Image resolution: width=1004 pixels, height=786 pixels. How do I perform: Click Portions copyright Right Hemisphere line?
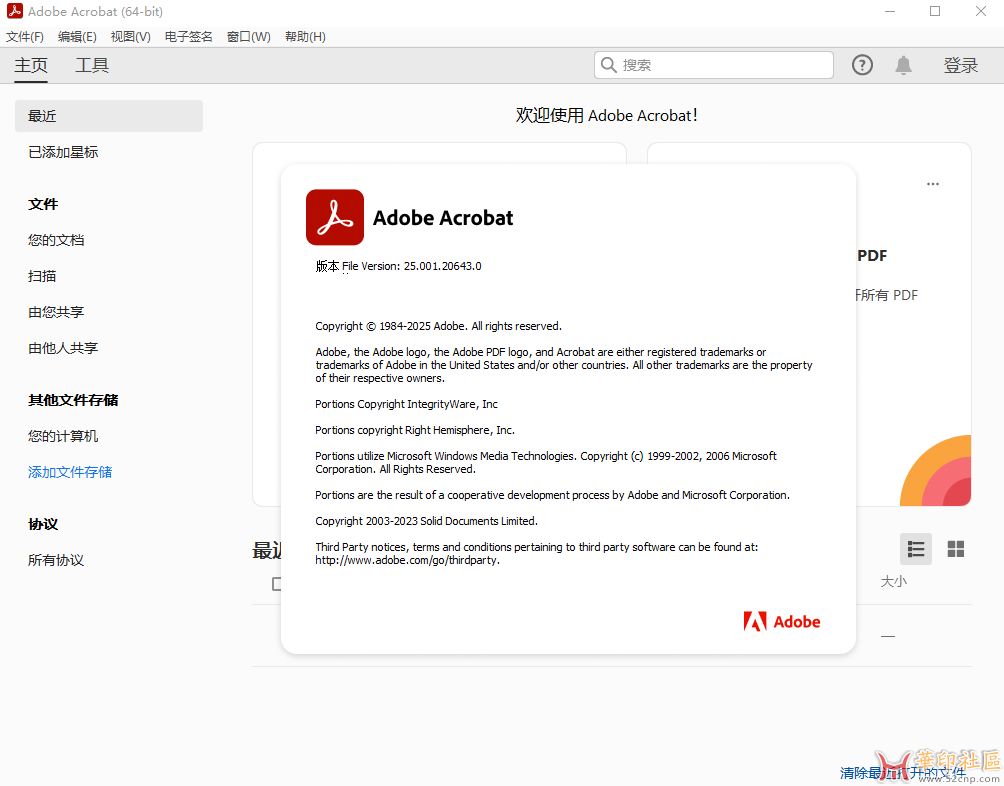(x=415, y=430)
